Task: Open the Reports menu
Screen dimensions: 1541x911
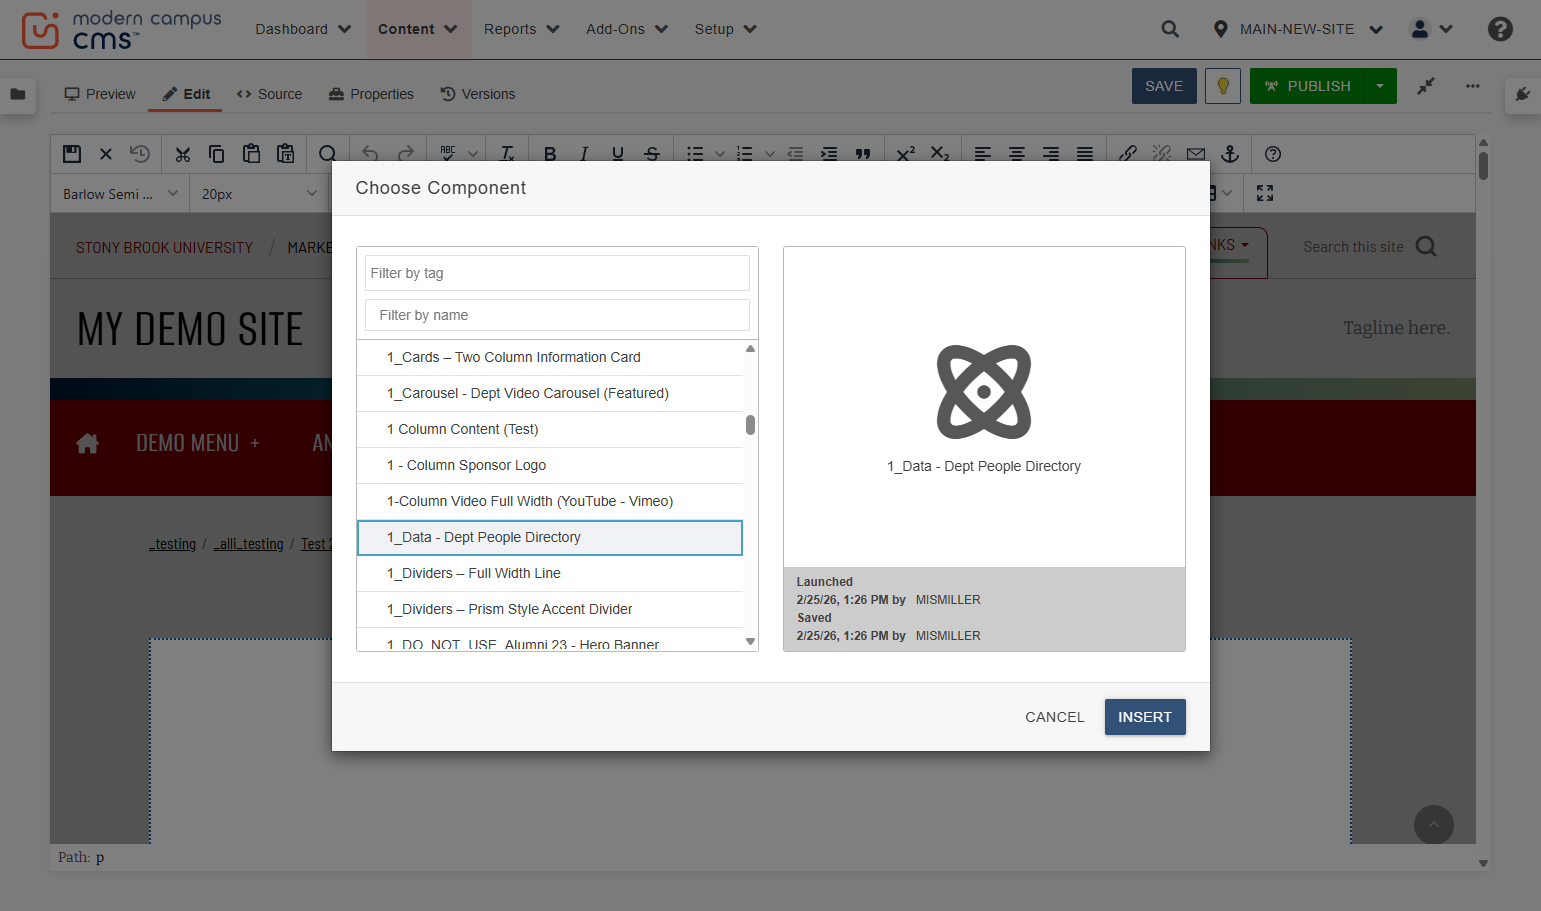Action: [521, 29]
